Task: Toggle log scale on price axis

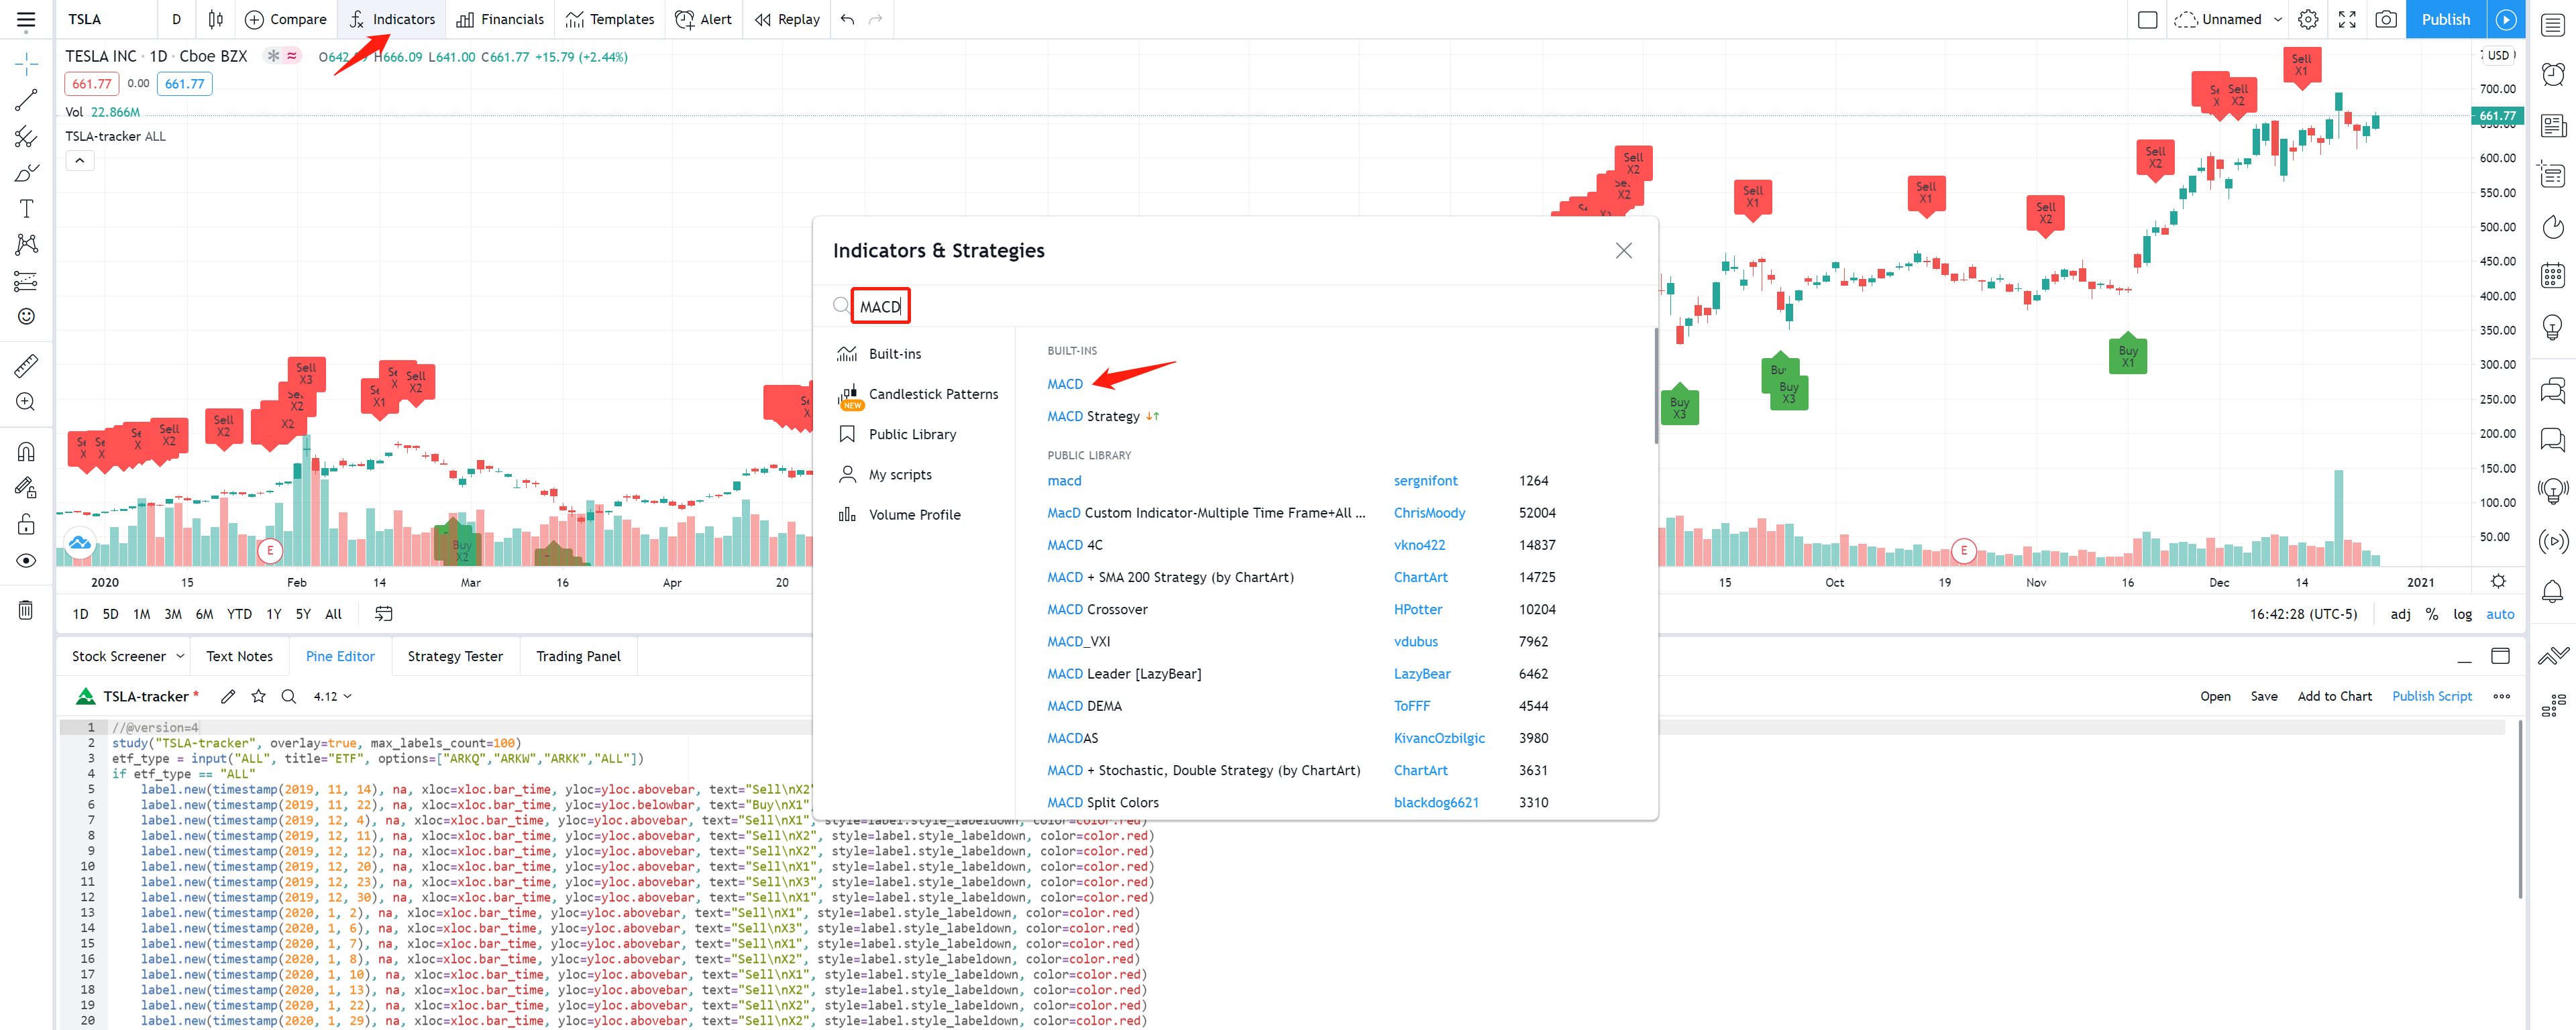Action: (2462, 614)
